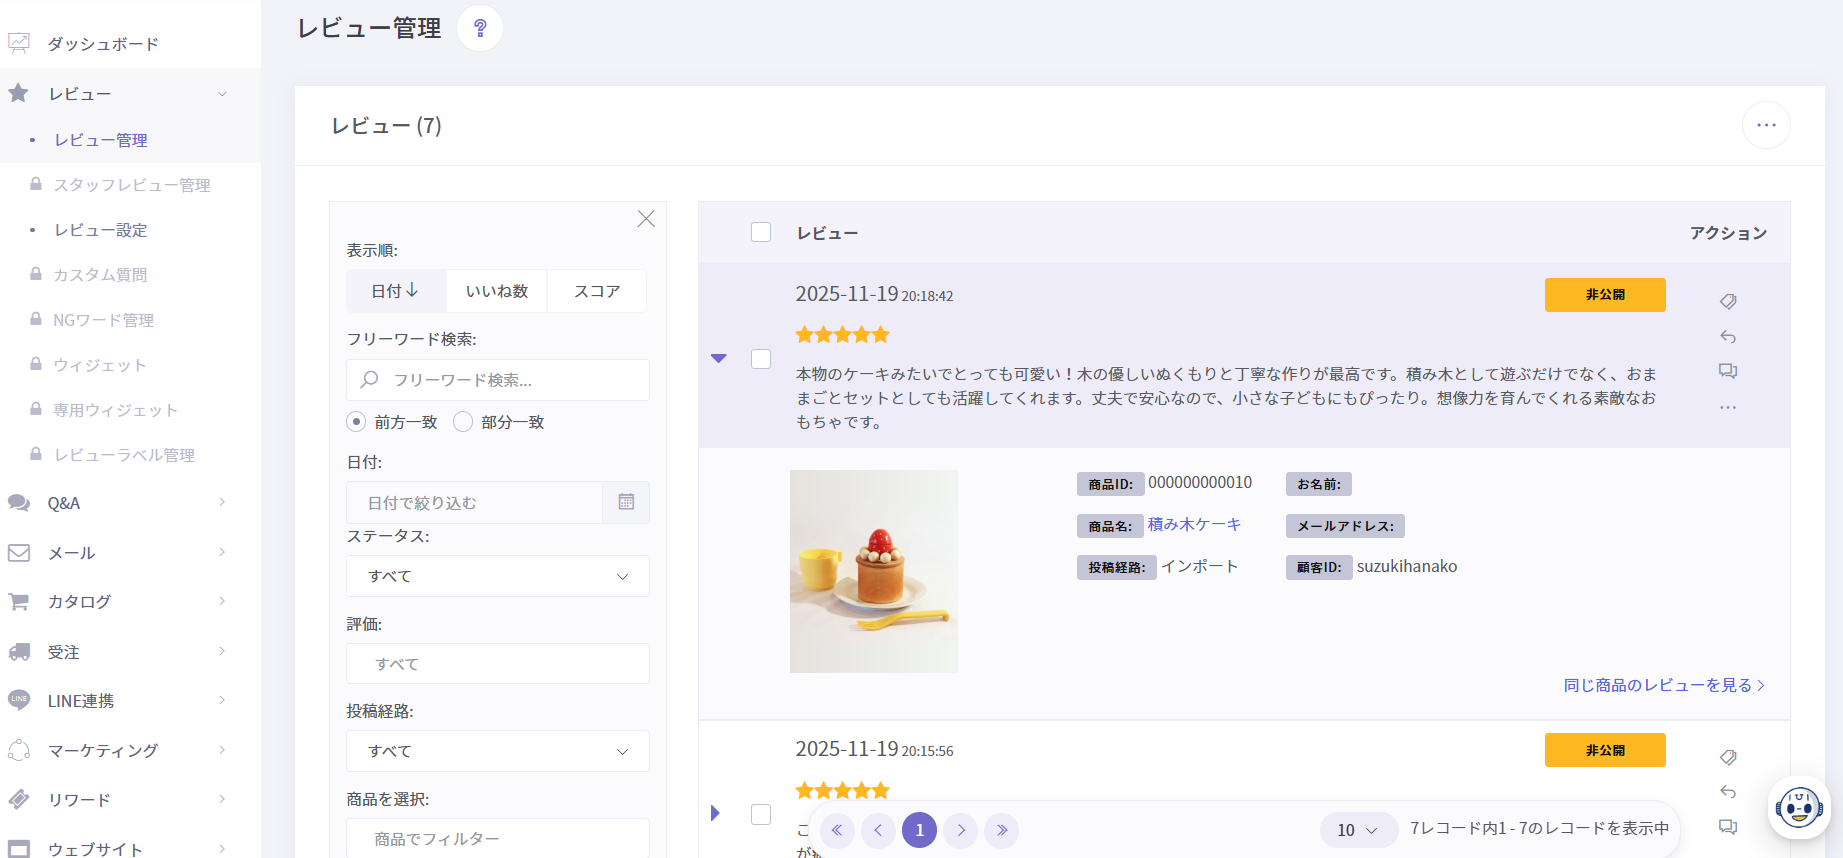Collapse the first review's detail triangle
This screenshot has width=1843, height=858.
718,358
